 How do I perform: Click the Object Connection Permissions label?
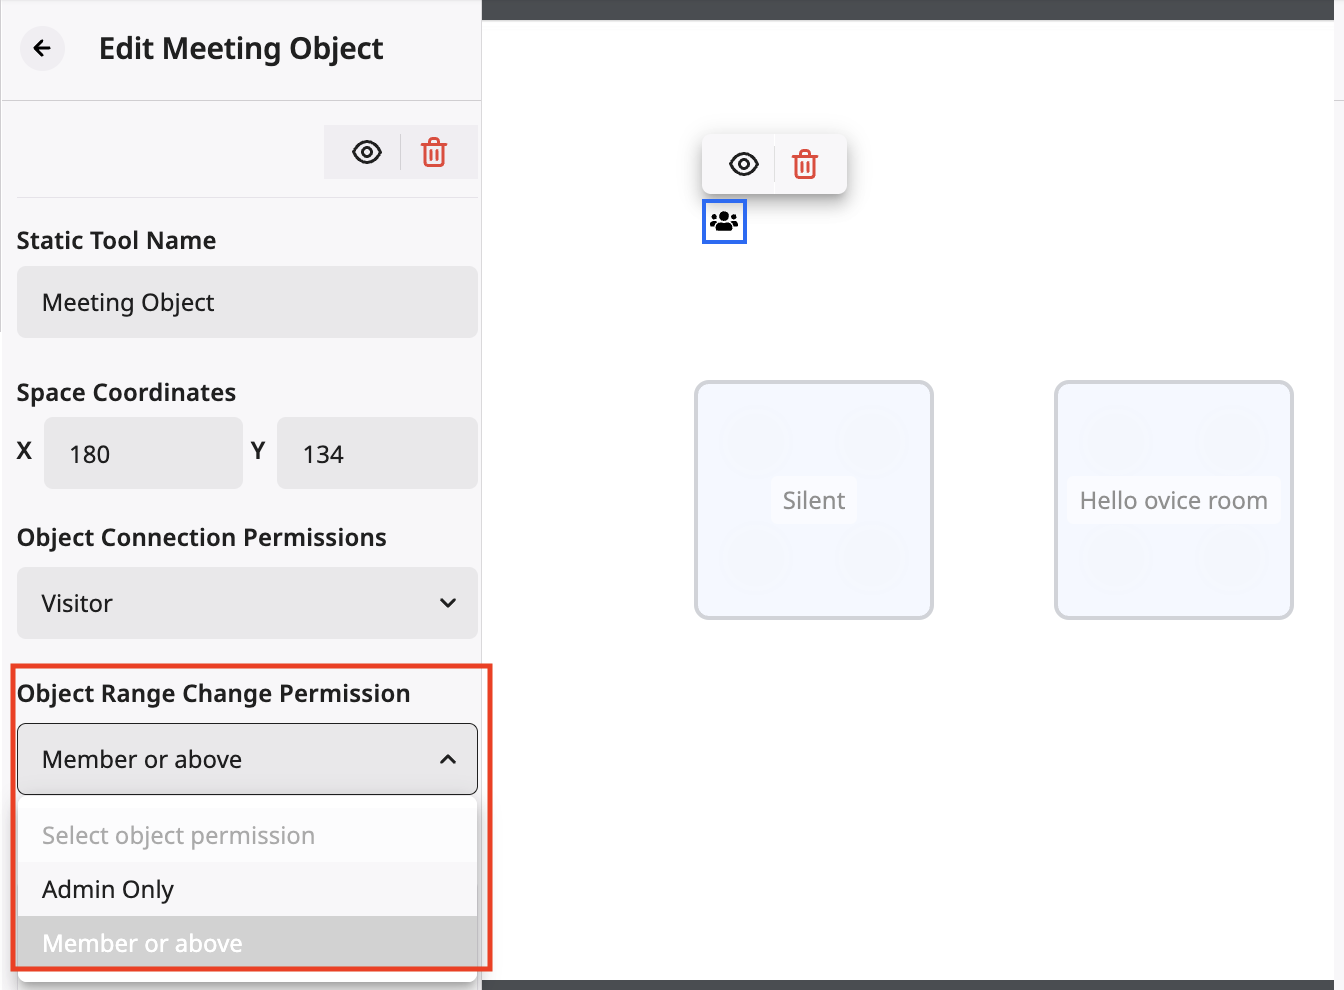[x=201, y=537]
